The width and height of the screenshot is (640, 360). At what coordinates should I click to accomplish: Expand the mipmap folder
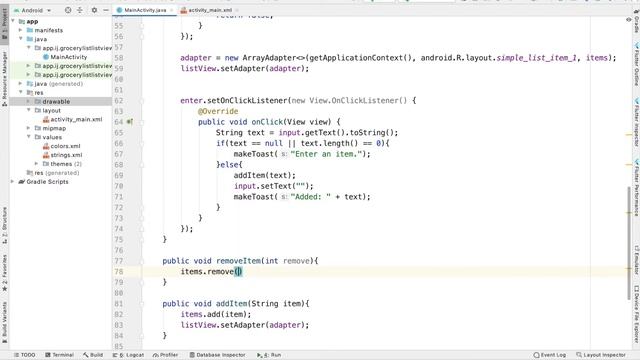point(29,128)
